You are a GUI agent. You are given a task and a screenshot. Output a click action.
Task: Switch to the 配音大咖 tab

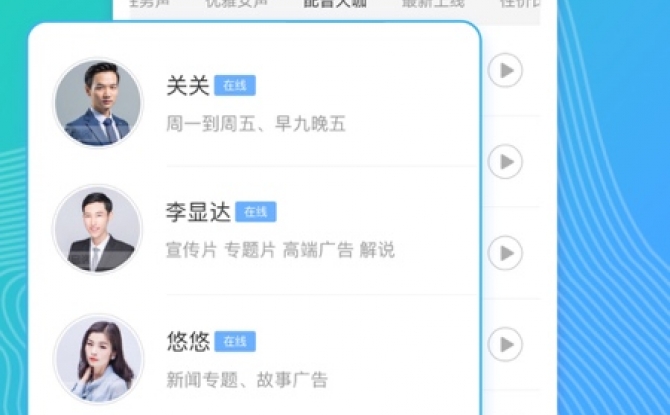coord(335,3)
